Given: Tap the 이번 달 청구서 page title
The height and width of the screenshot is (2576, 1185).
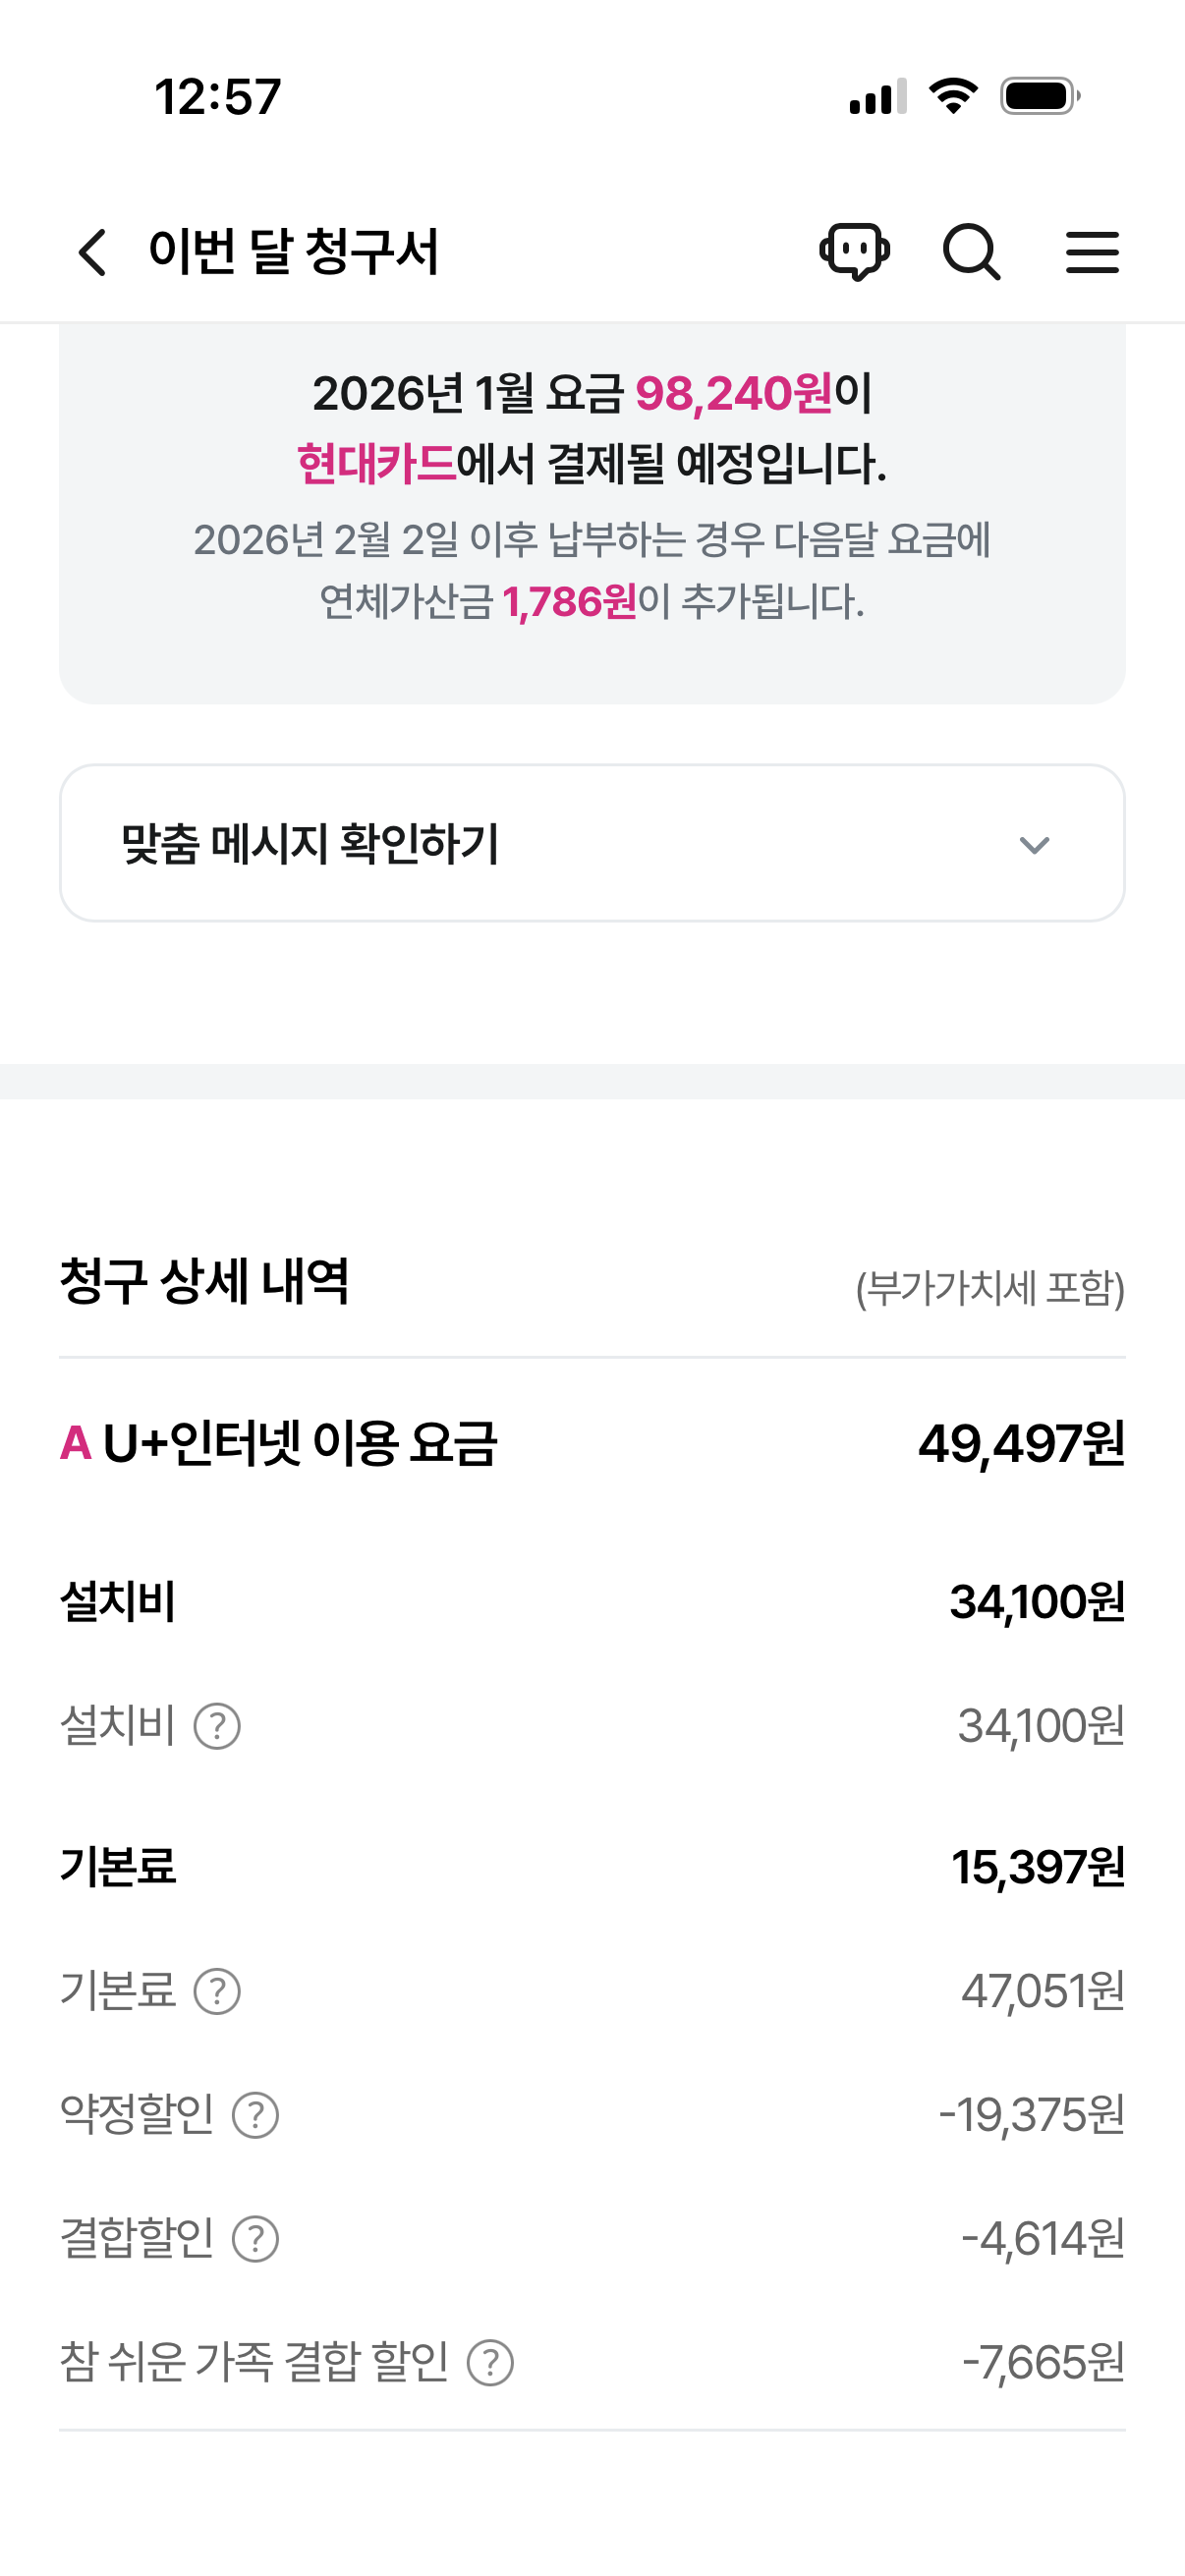Looking at the screenshot, I should coord(294,251).
